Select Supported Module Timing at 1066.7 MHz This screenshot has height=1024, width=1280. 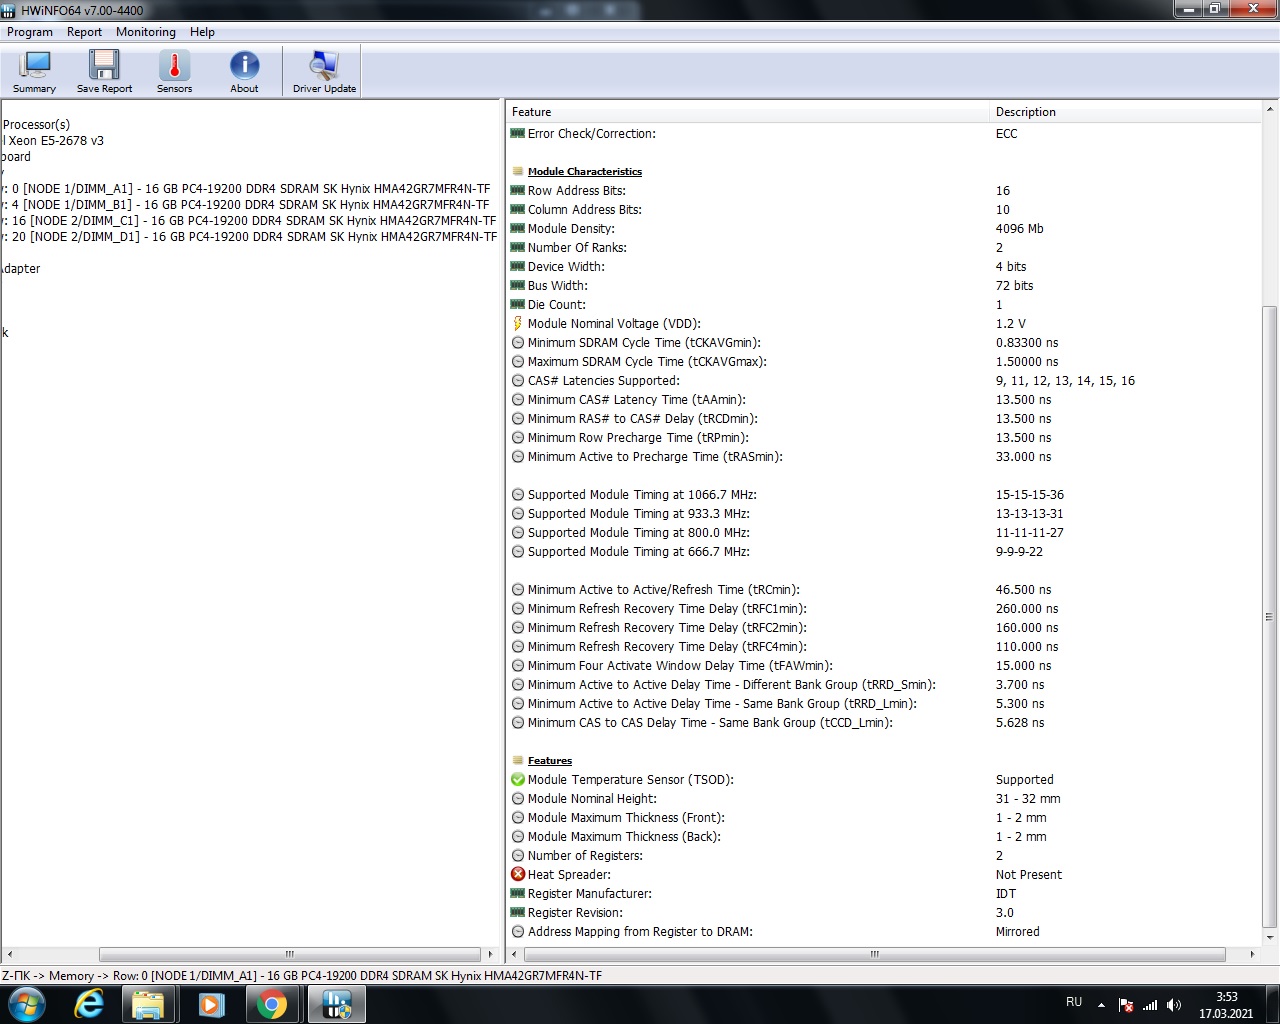(884, 495)
